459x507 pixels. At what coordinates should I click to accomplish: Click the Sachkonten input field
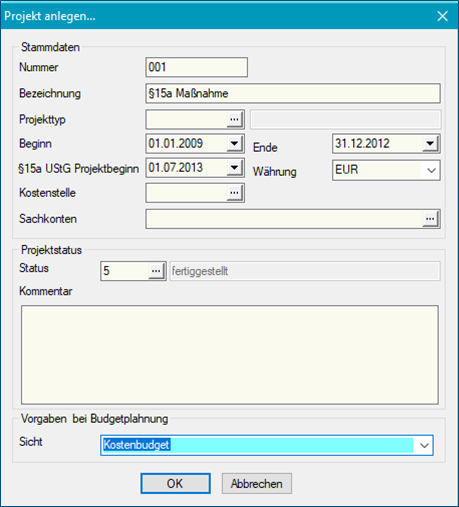coord(284,219)
